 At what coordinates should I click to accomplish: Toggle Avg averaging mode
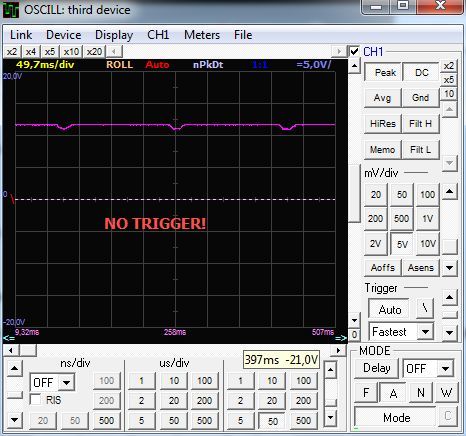[382, 98]
